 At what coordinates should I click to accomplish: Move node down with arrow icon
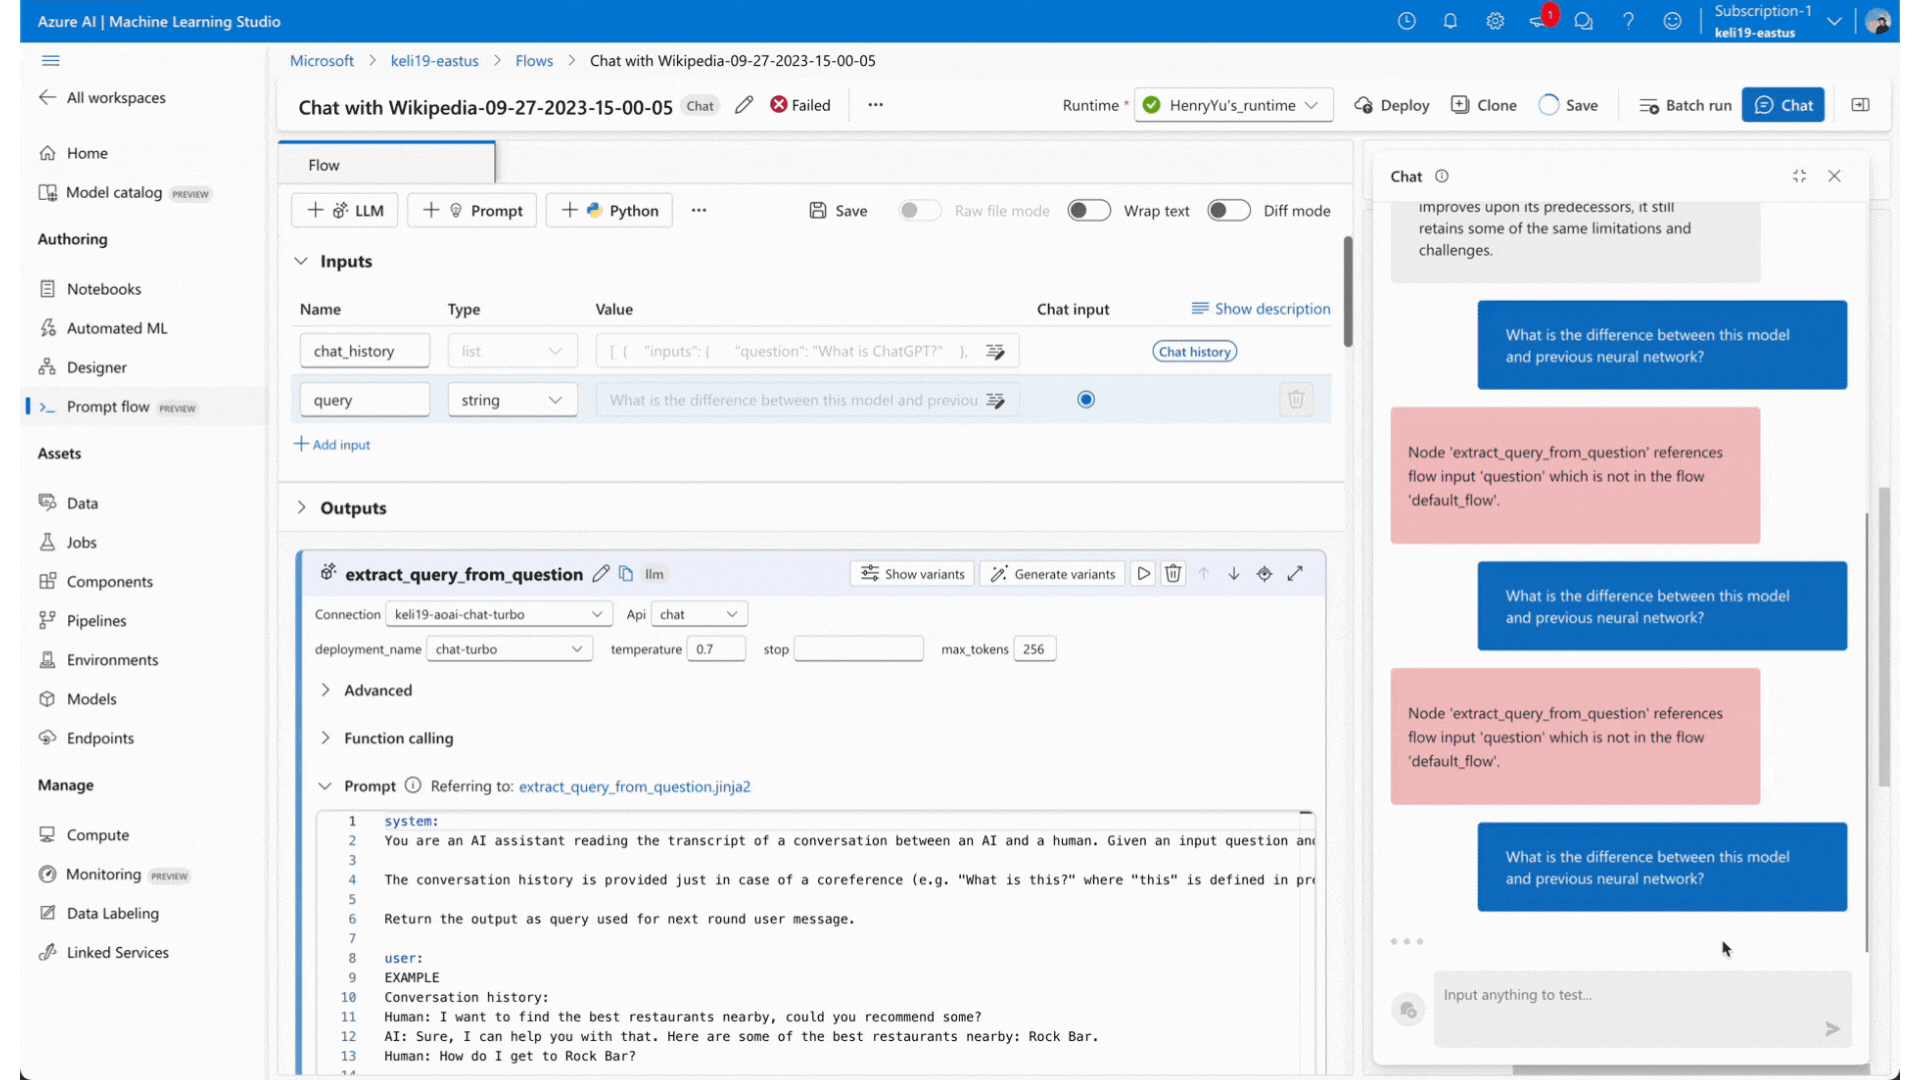(x=1234, y=573)
